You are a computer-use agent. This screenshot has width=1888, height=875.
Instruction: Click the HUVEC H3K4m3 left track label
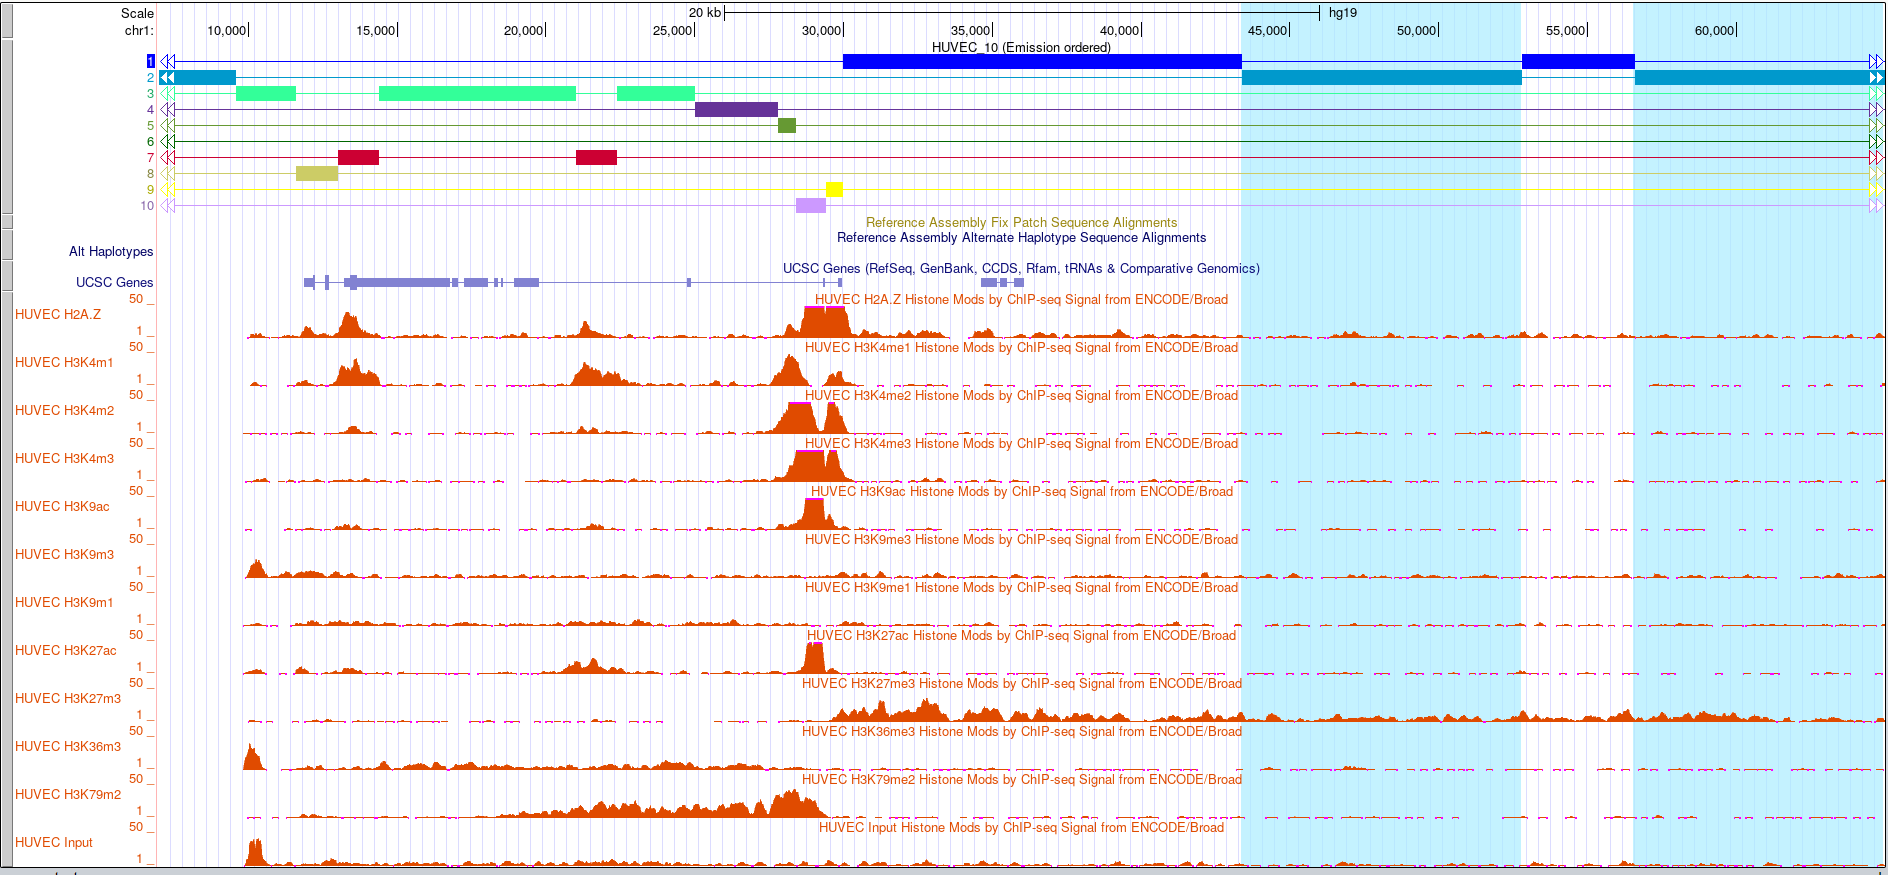click(64, 459)
